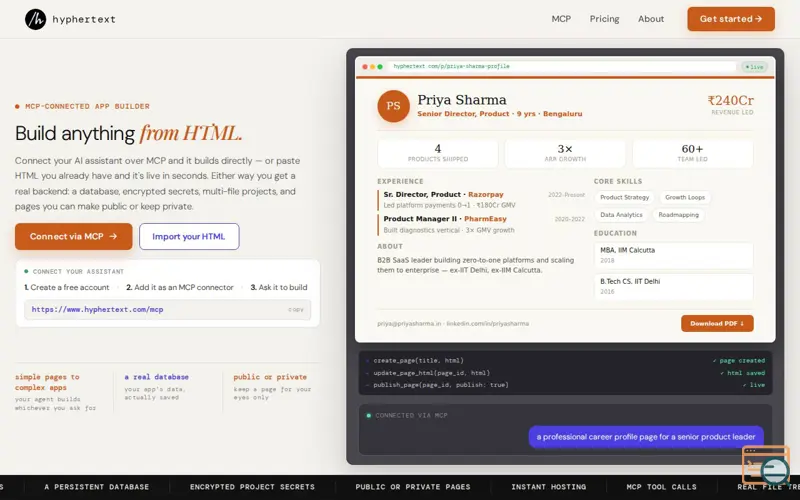Go to the About page

651,19
